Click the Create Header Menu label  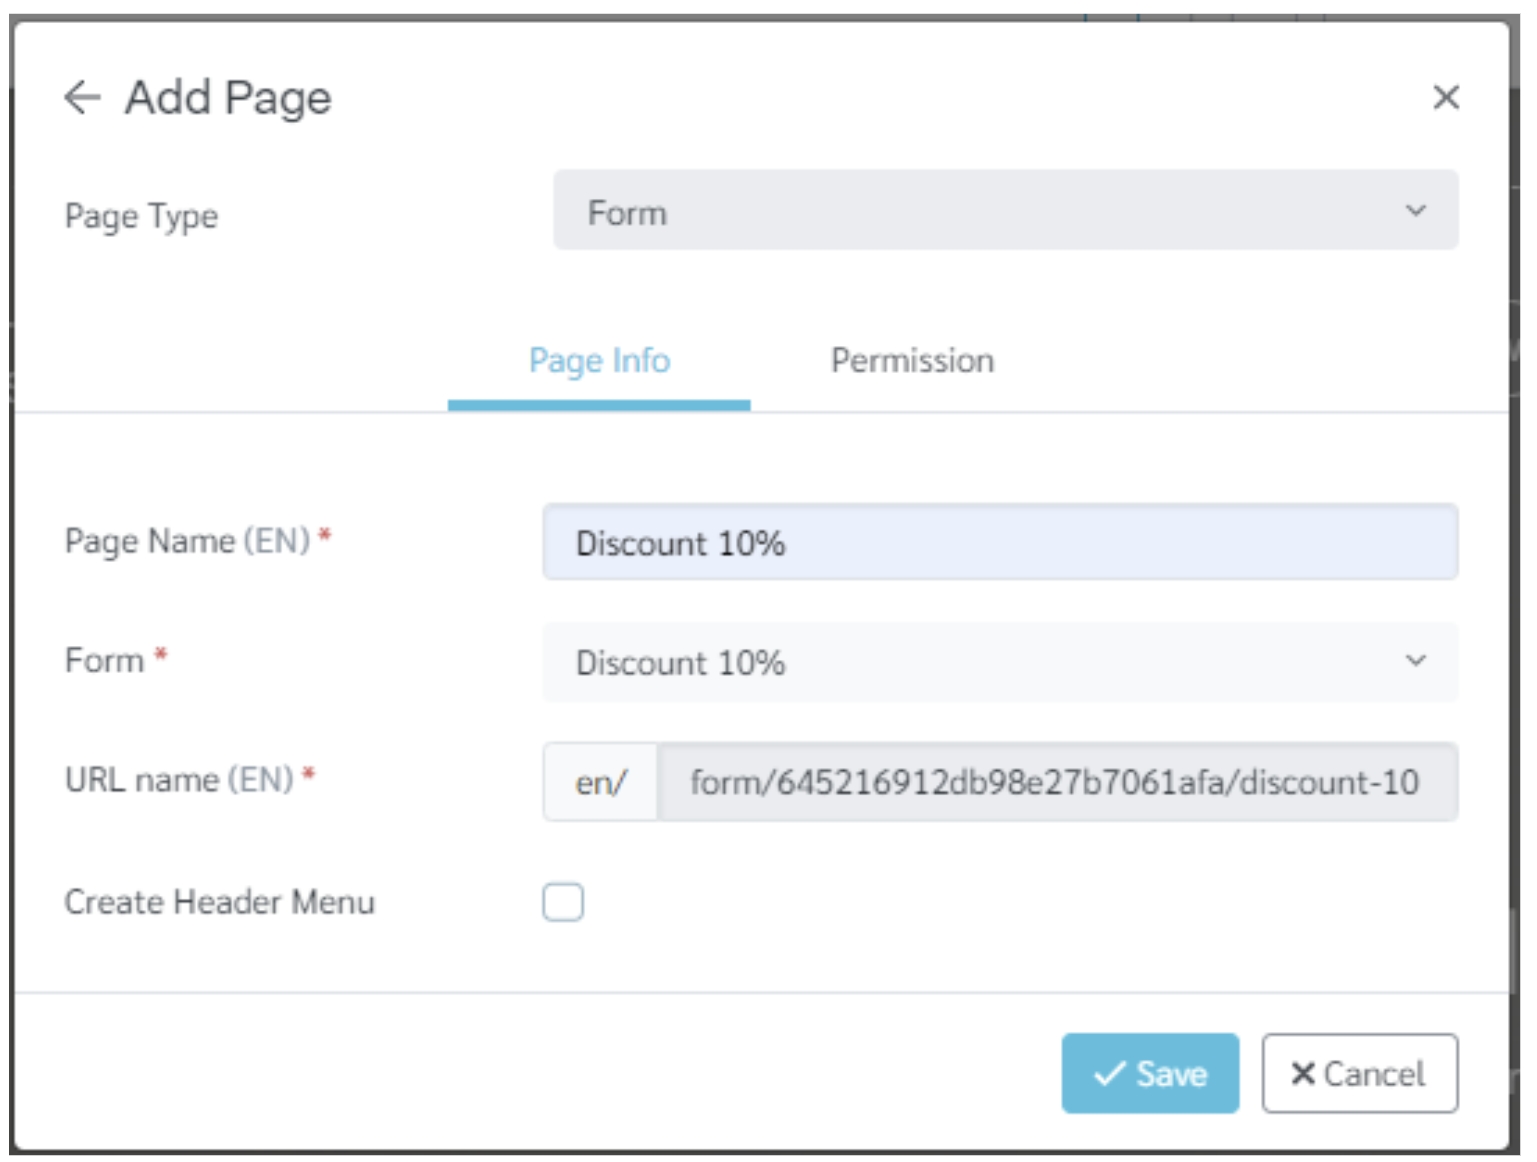[x=219, y=902]
